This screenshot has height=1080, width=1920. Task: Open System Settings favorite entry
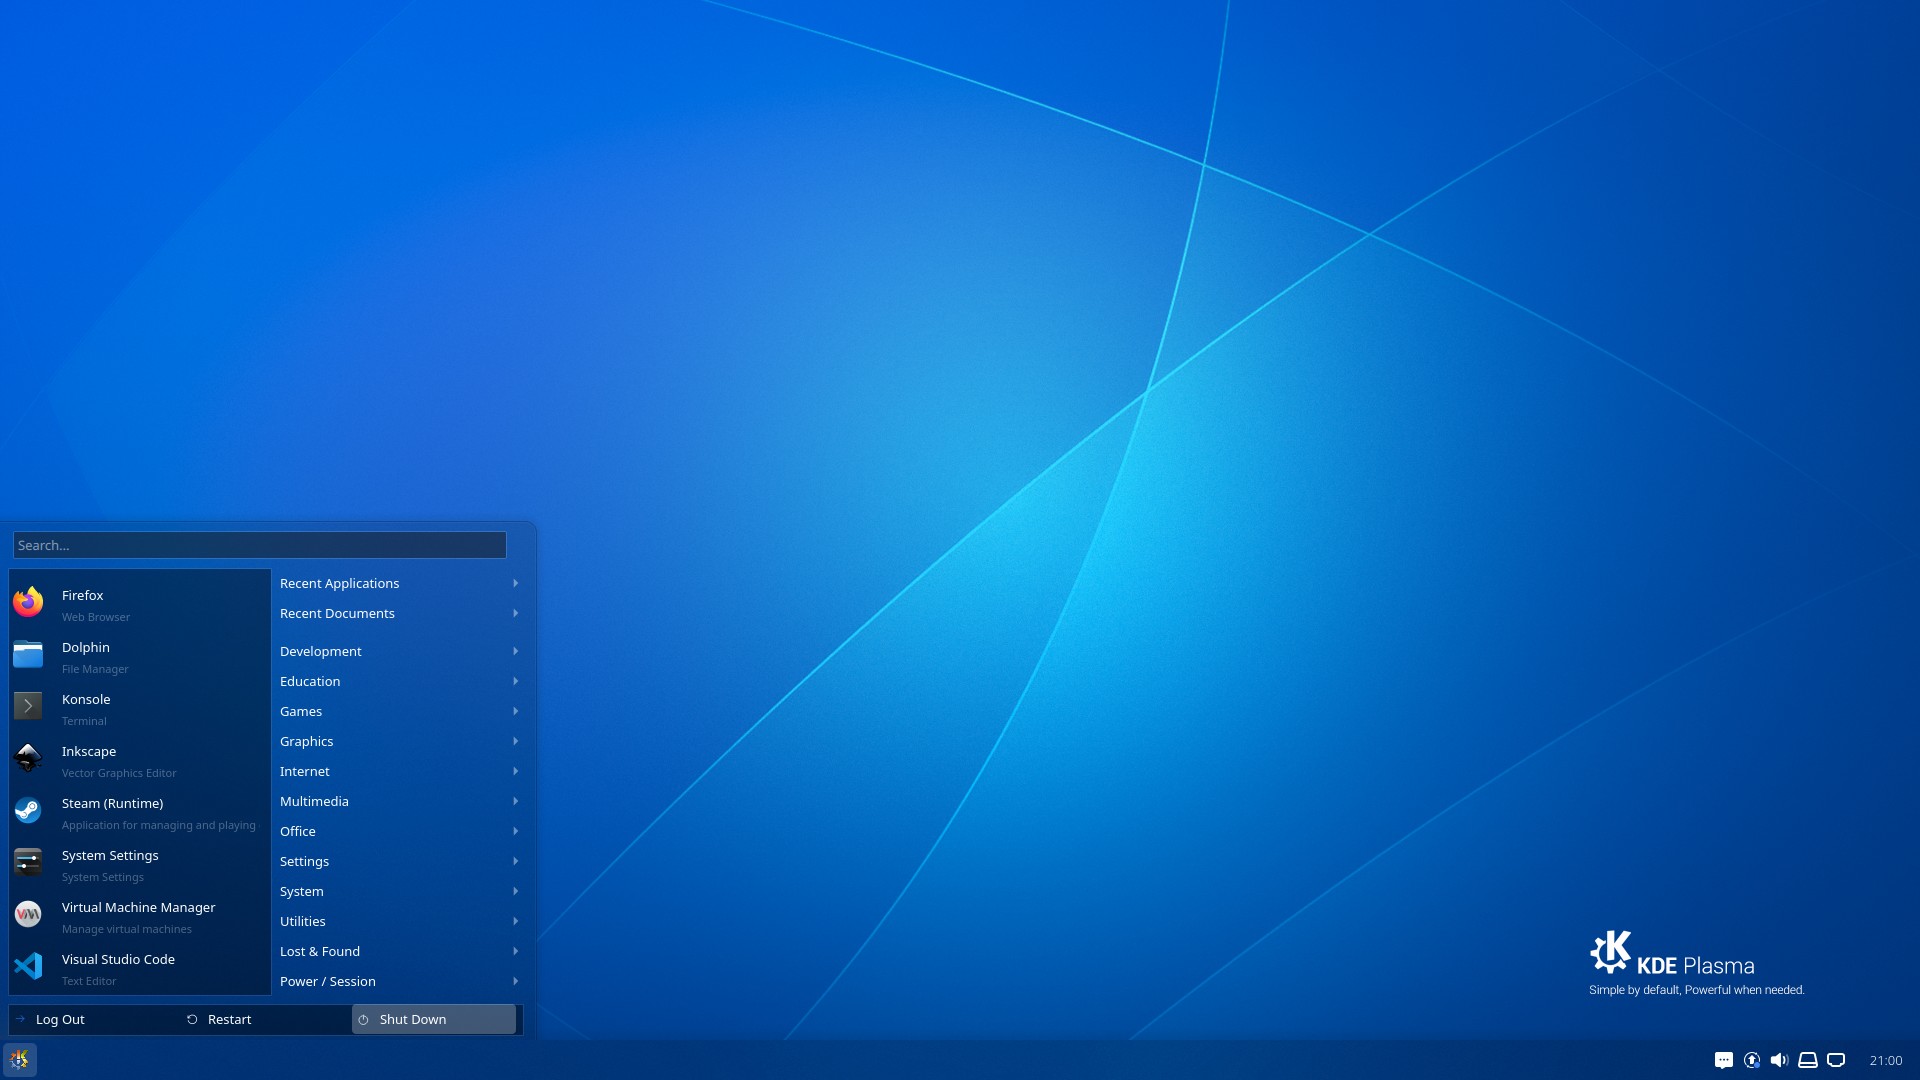coord(140,864)
